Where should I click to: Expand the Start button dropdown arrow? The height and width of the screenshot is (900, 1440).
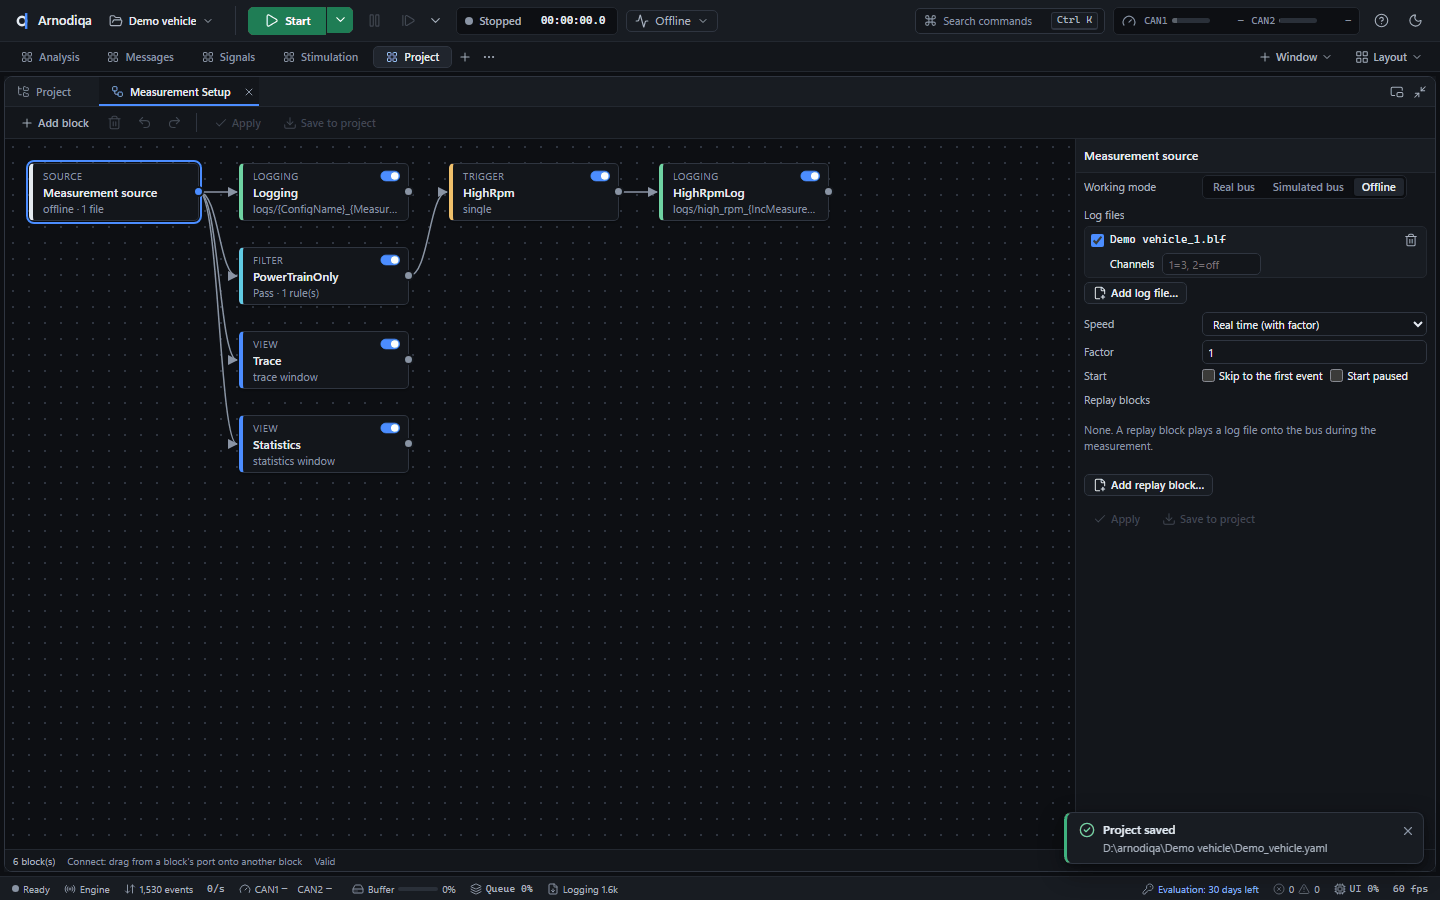[x=340, y=21]
